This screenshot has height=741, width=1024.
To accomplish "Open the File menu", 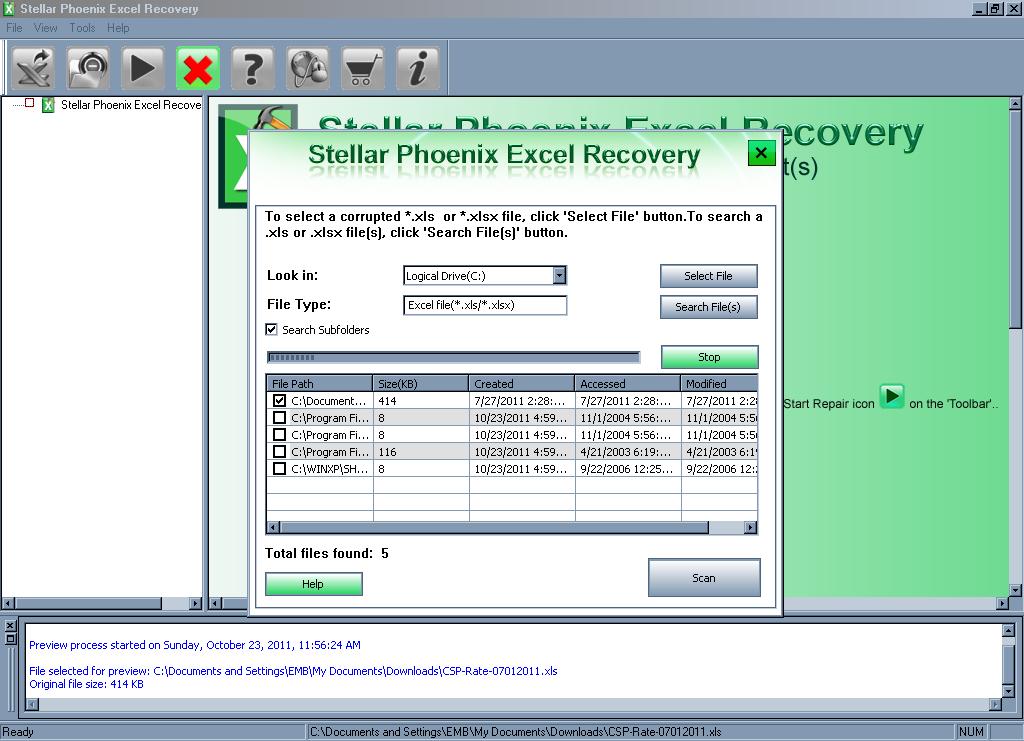I will (x=14, y=28).
